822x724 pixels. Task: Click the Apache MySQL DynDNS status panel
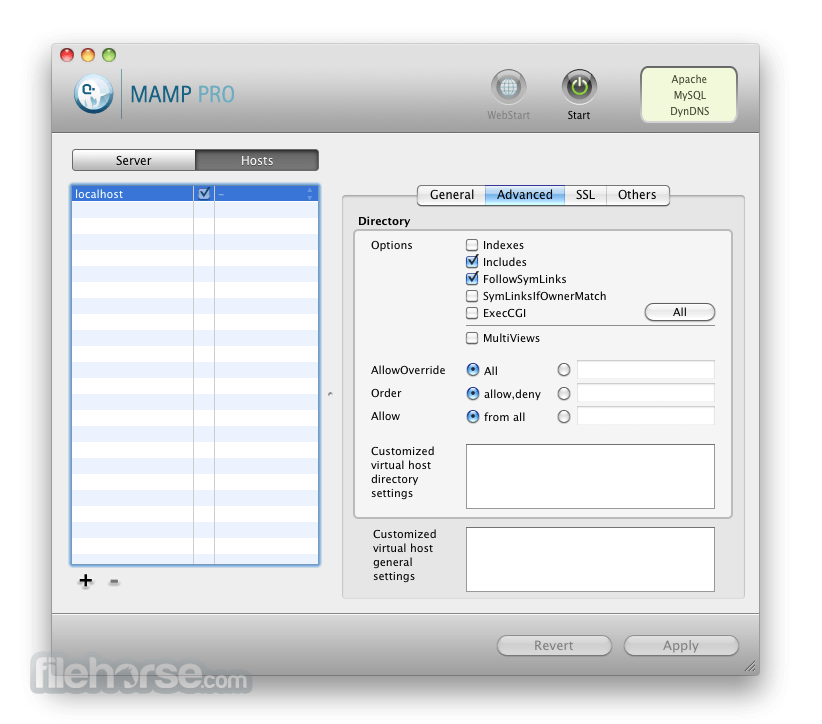pos(689,95)
